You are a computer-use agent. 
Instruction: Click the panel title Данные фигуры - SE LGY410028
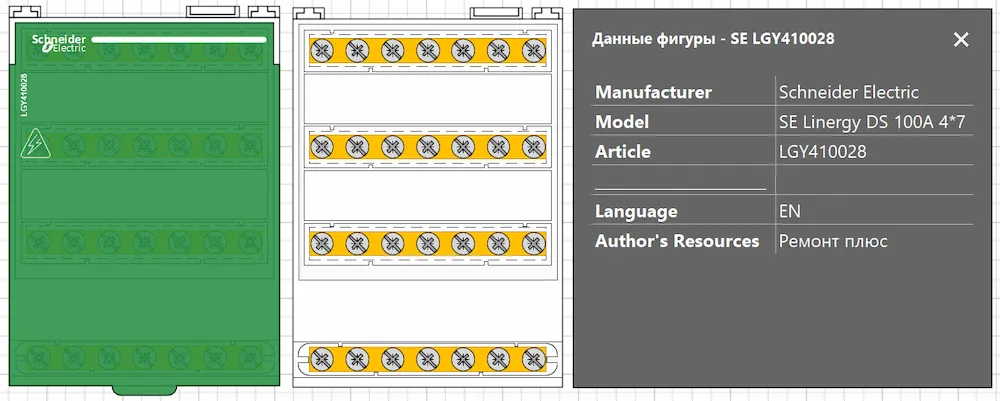pyautogui.click(x=713, y=39)
